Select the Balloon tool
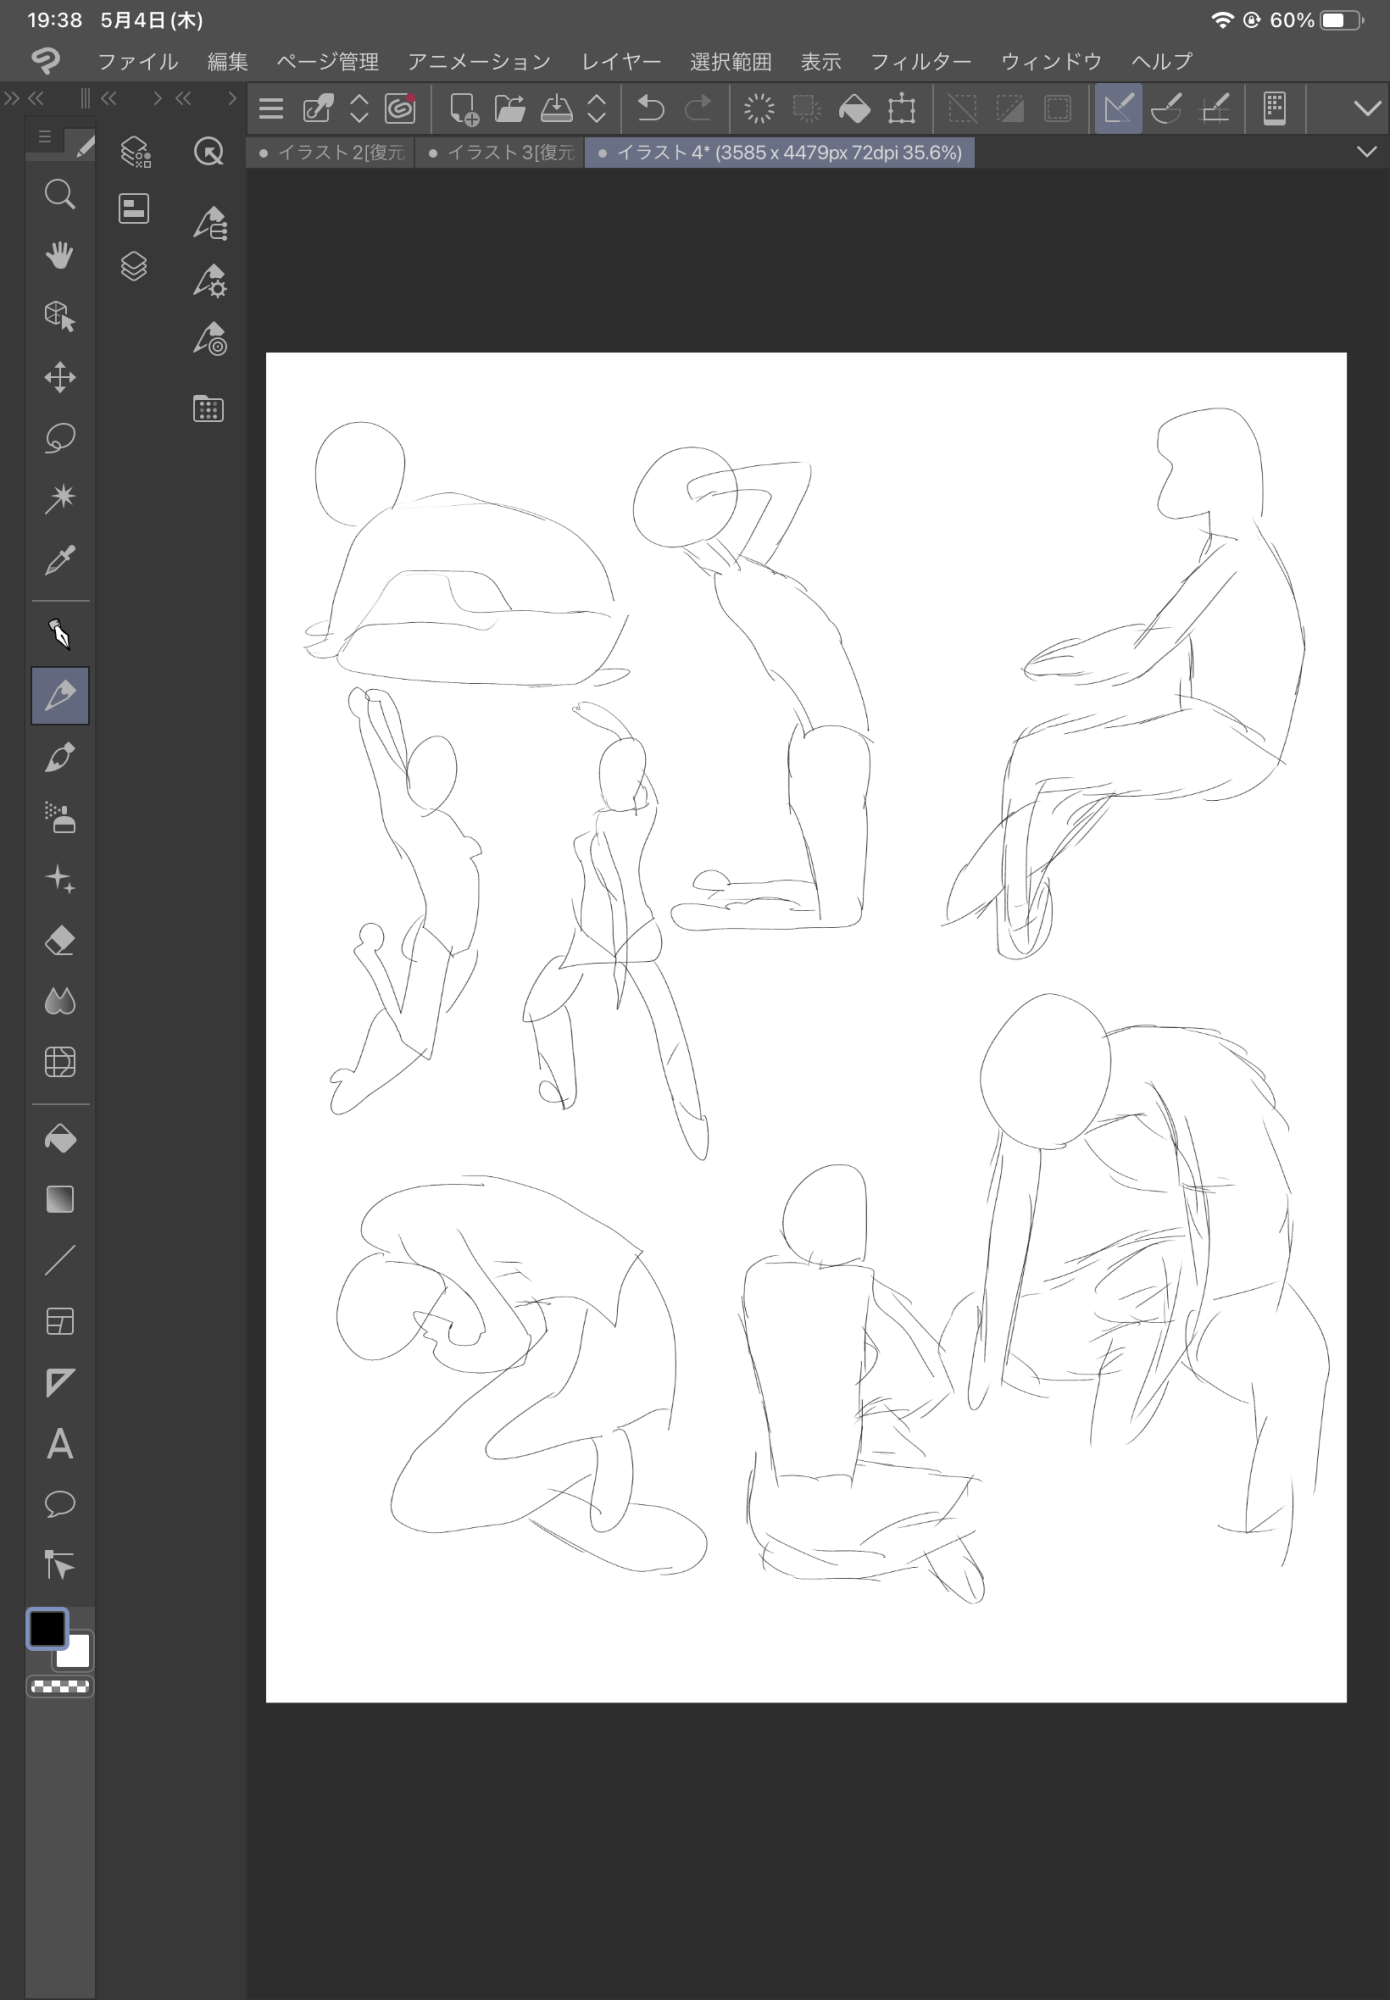The image size is (1390, 2000). coord(60,1504)
